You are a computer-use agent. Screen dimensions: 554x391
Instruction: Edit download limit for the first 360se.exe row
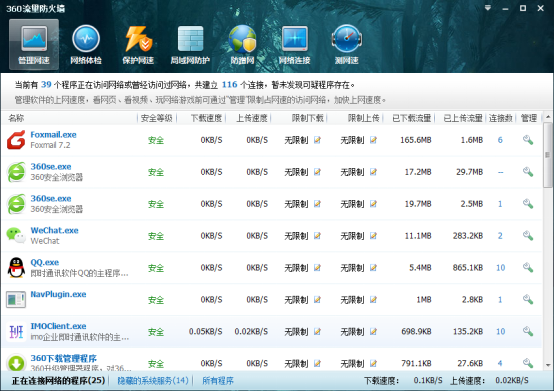pos(317,172)
